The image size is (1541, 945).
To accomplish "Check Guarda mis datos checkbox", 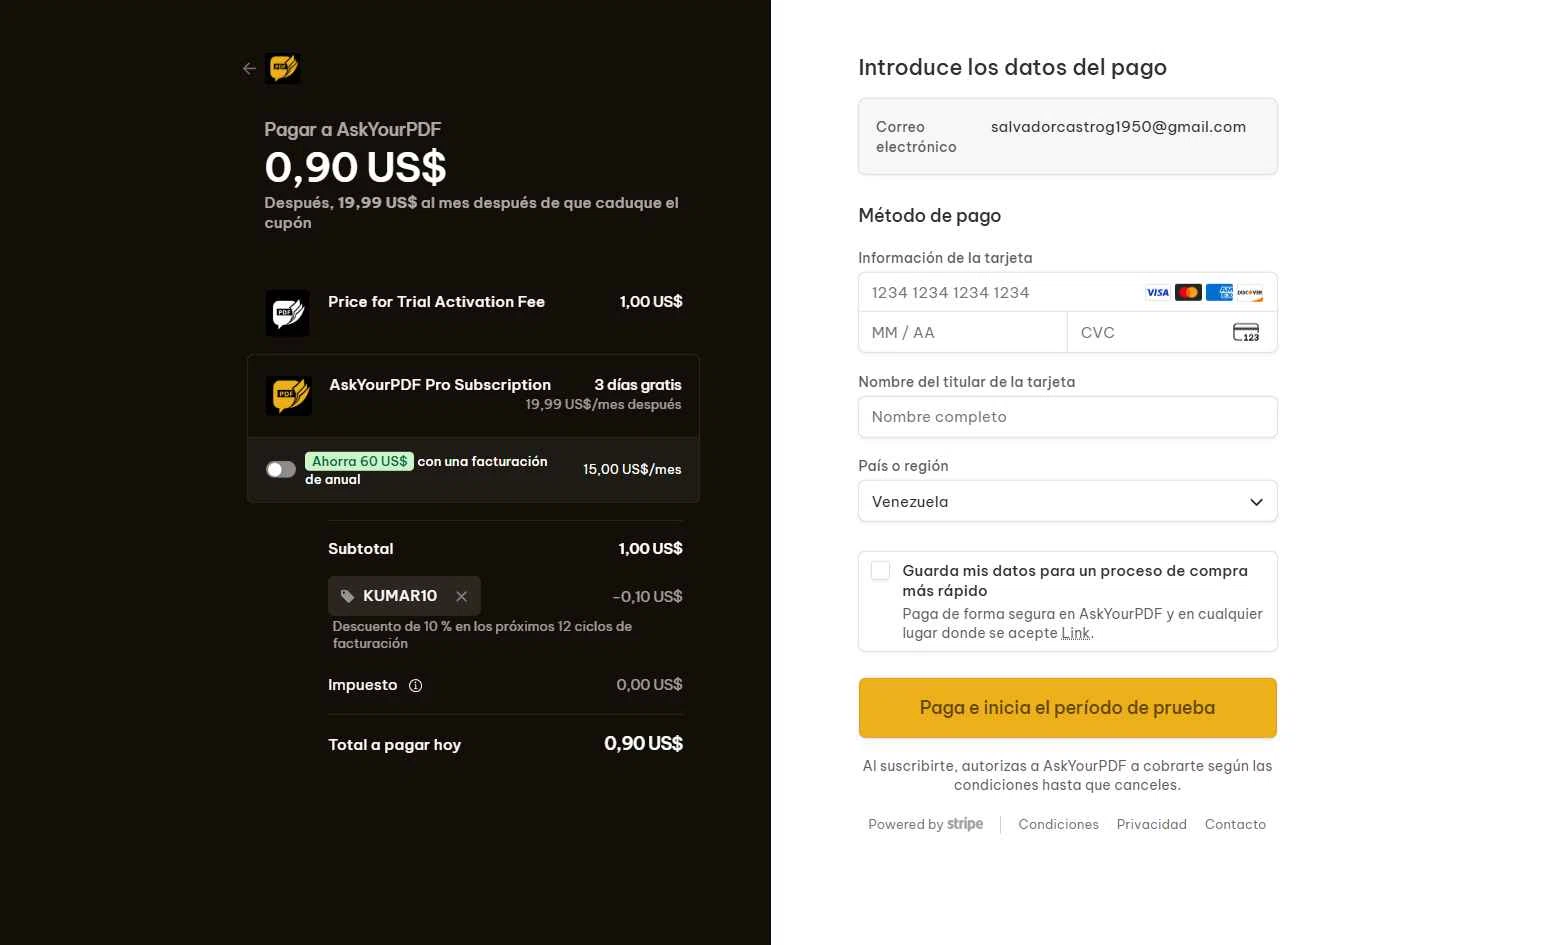I will pos(880,571).
